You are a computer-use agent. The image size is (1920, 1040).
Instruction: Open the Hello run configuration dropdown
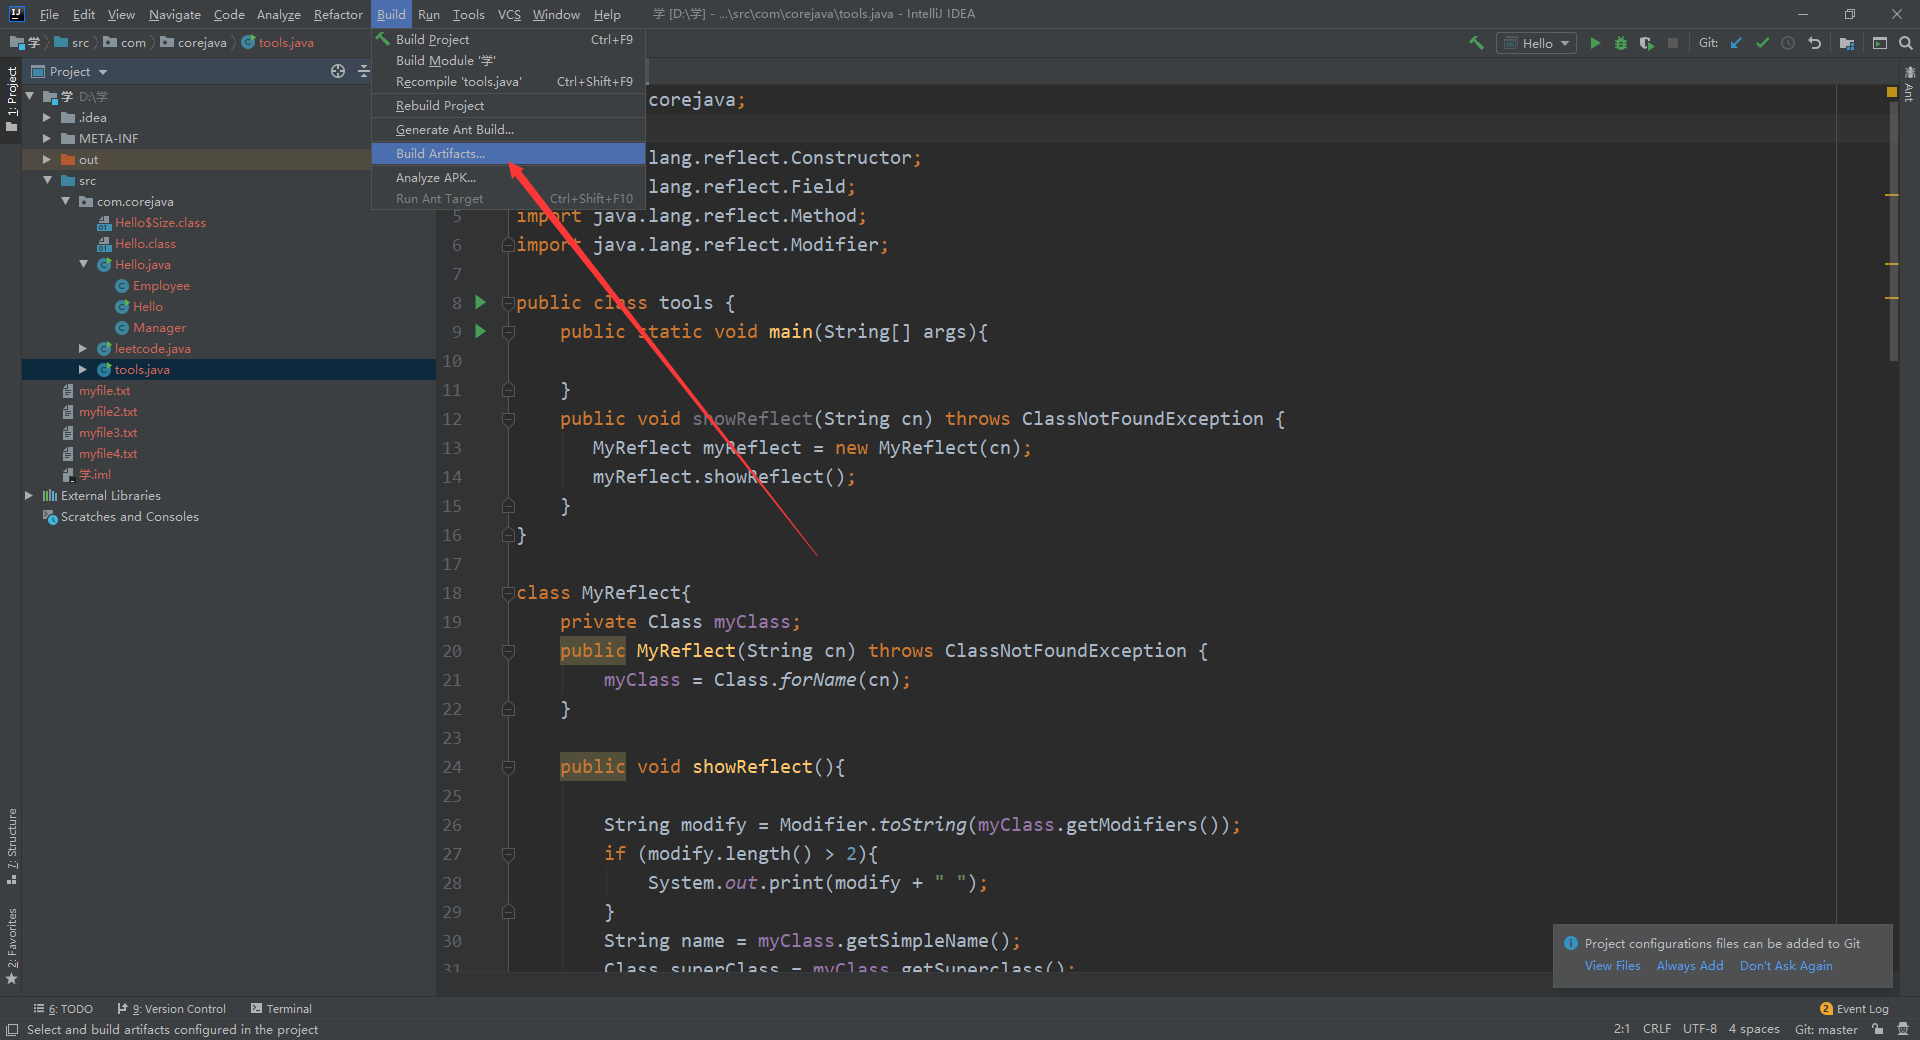pyautogui.click(x=1564, y=43)
